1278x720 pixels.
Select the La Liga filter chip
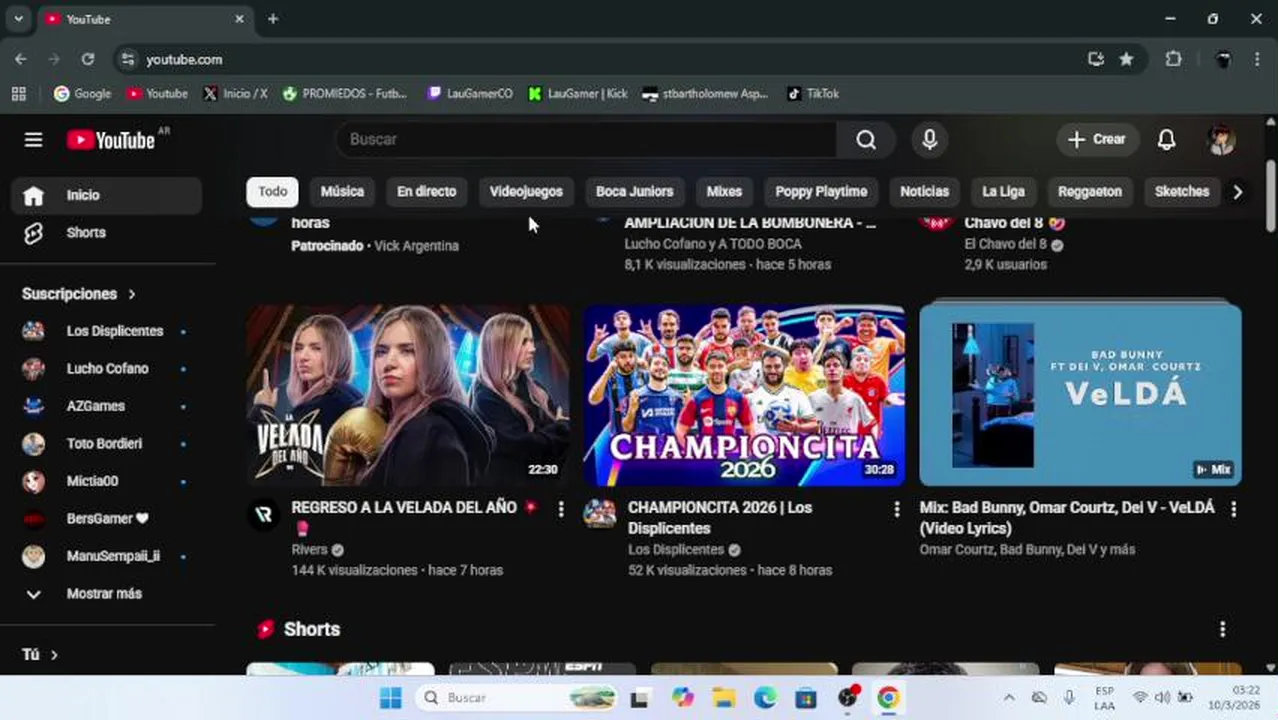click(x=1003, y=191)
